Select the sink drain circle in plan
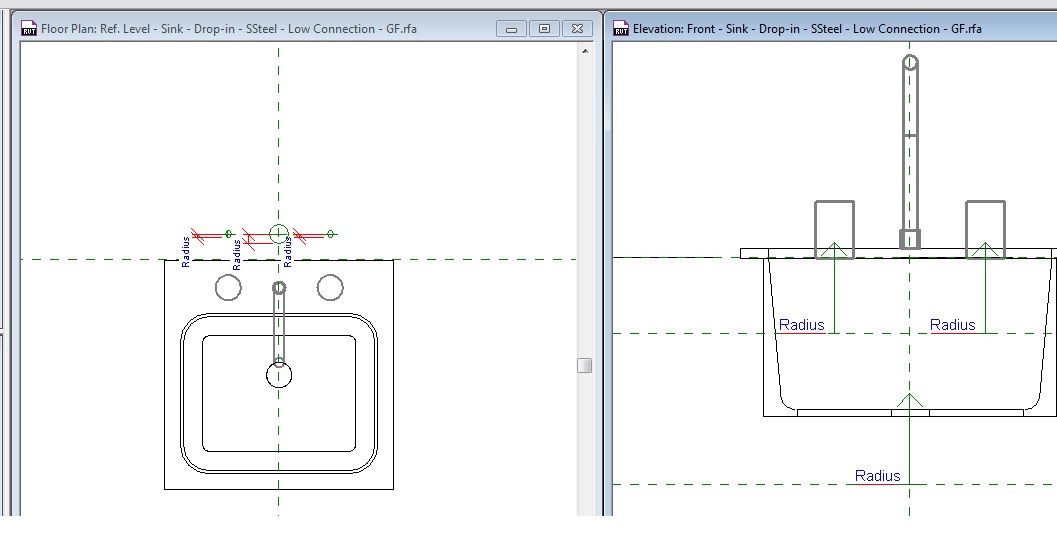 279,375
